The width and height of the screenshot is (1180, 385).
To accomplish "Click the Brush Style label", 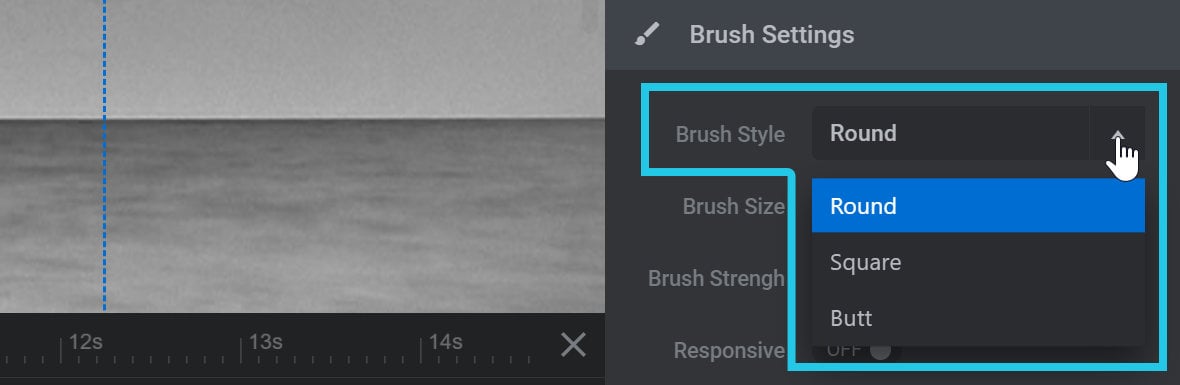I will [x=730, y=134].
